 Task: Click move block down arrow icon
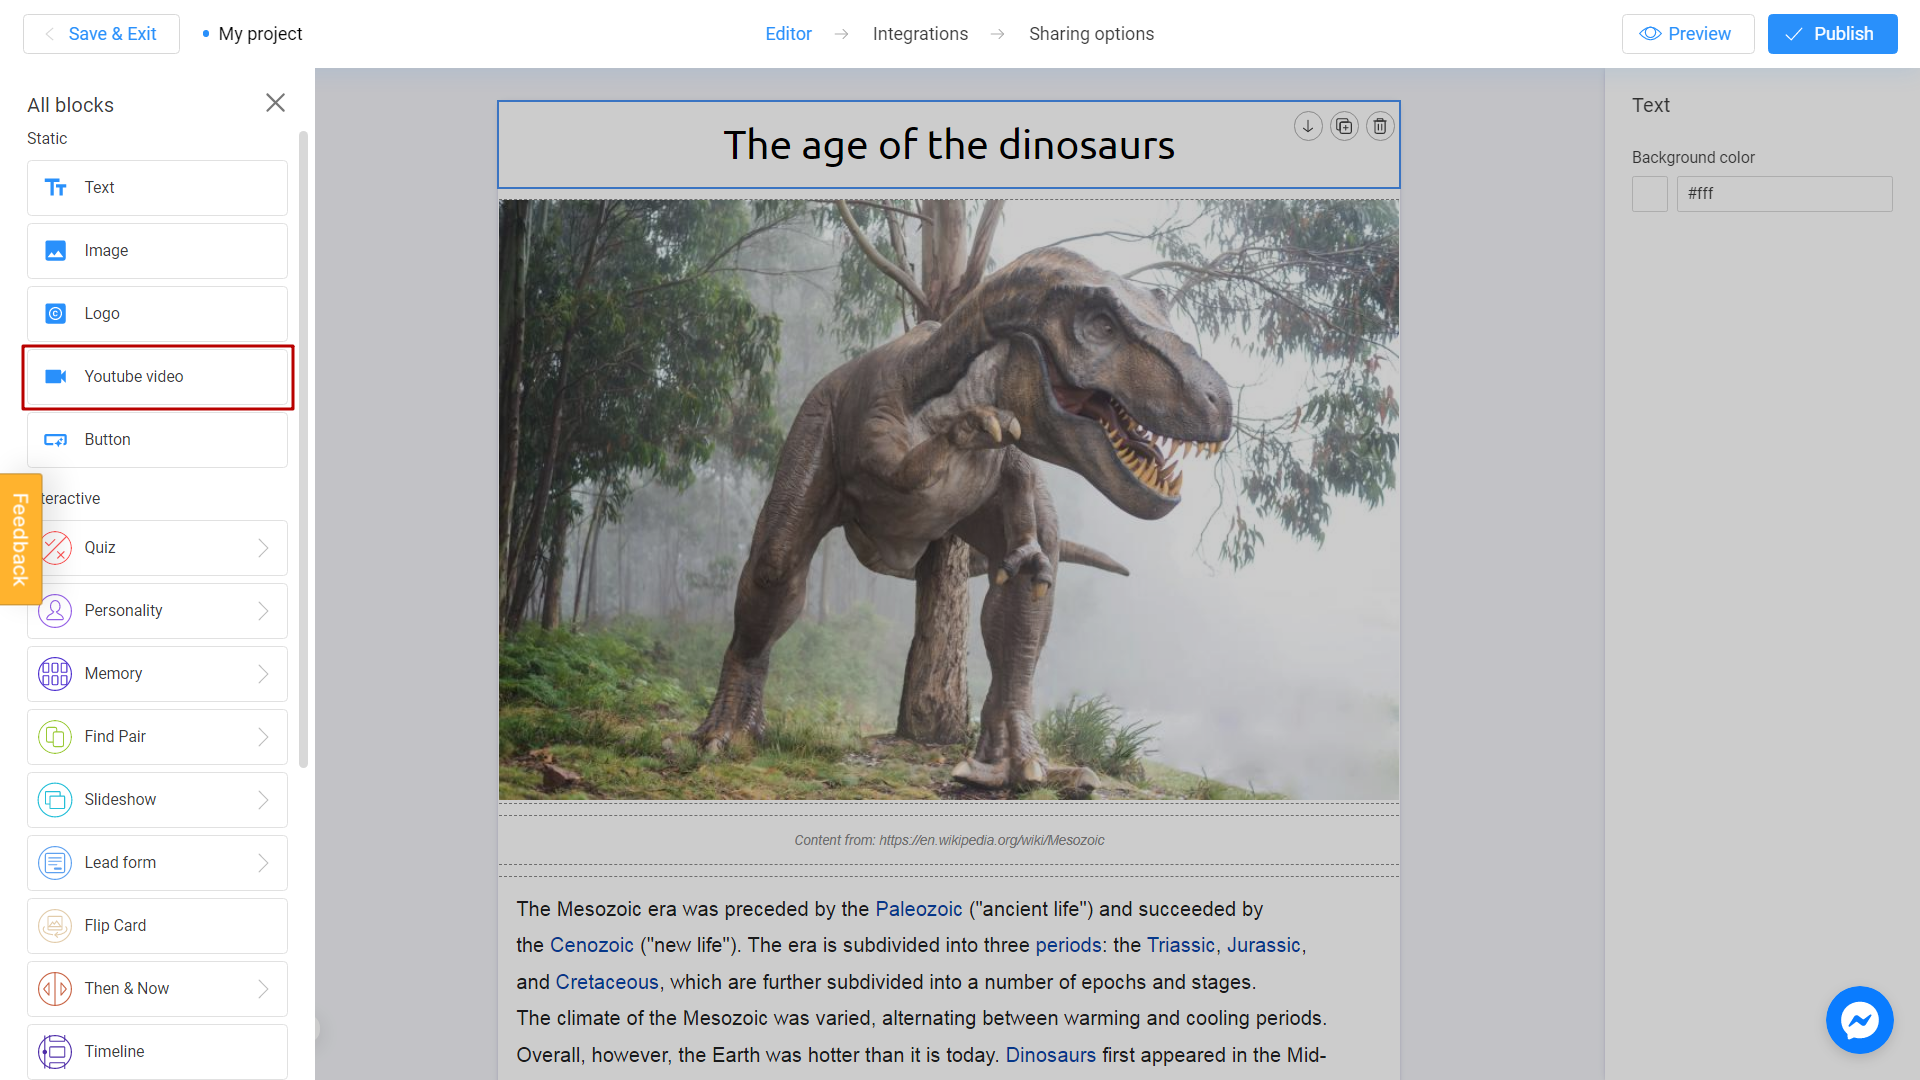coord(1307,126)
